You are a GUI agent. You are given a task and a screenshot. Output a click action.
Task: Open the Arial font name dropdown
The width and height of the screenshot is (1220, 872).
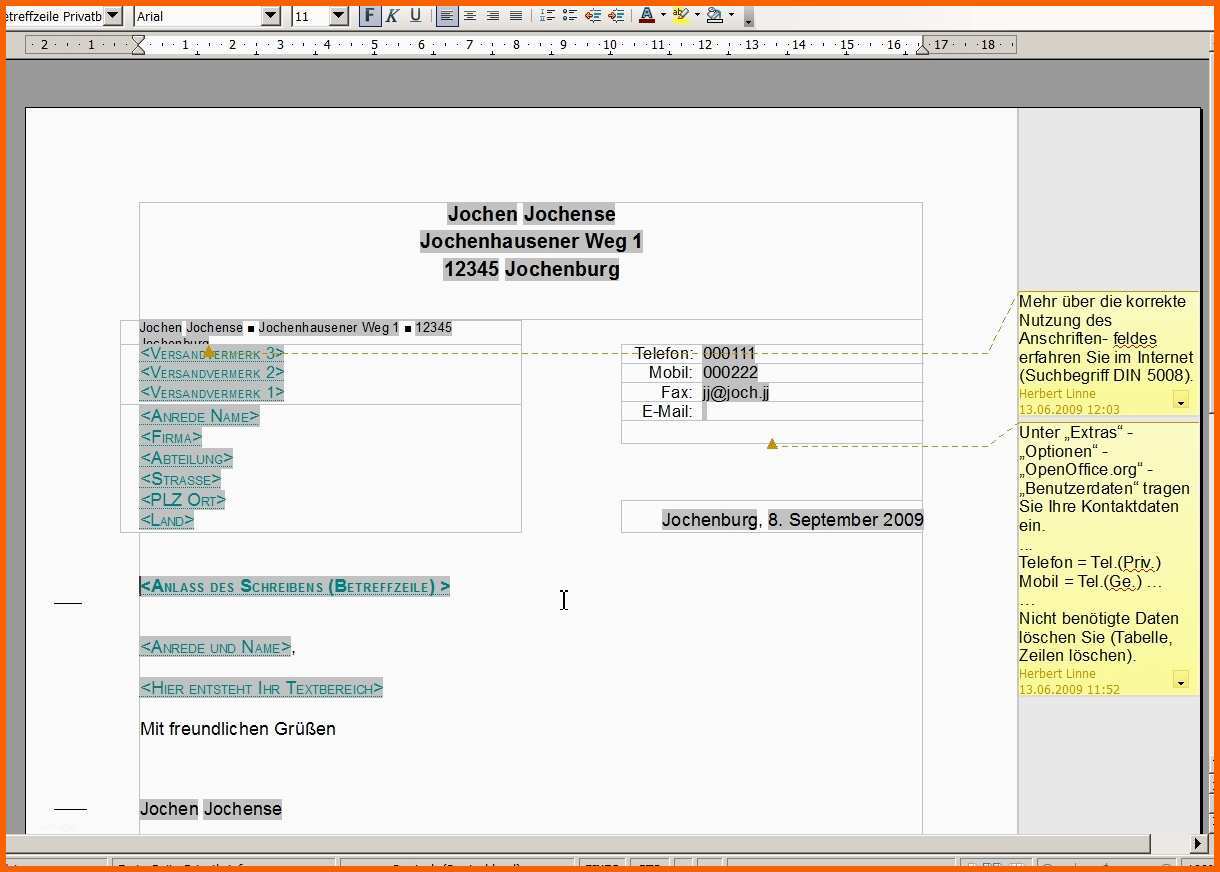click(x=270, y=16)
